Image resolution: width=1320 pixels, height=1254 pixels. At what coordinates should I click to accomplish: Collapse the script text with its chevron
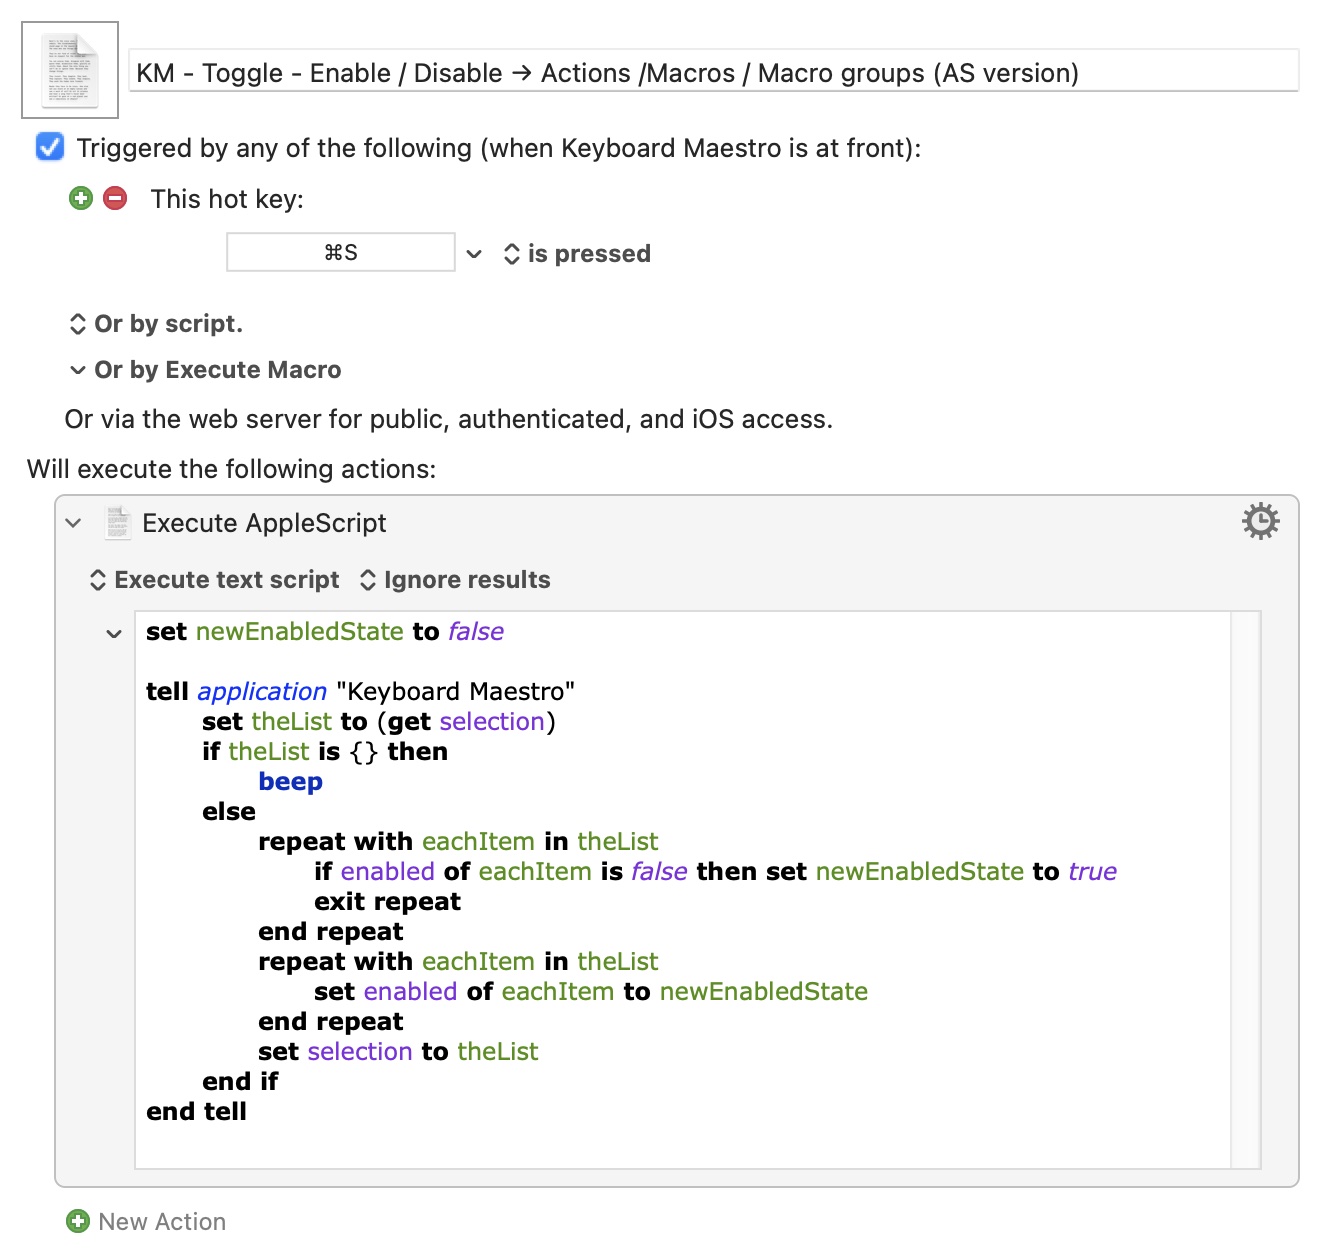[114, 634]
